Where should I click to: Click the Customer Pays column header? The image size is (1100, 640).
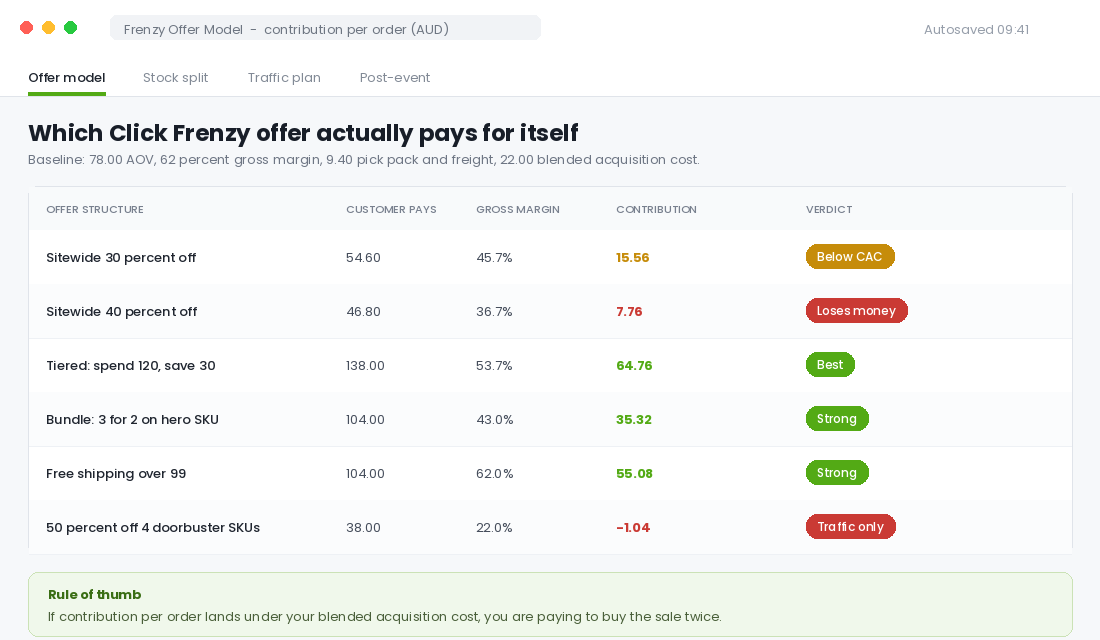coord(391,209)
